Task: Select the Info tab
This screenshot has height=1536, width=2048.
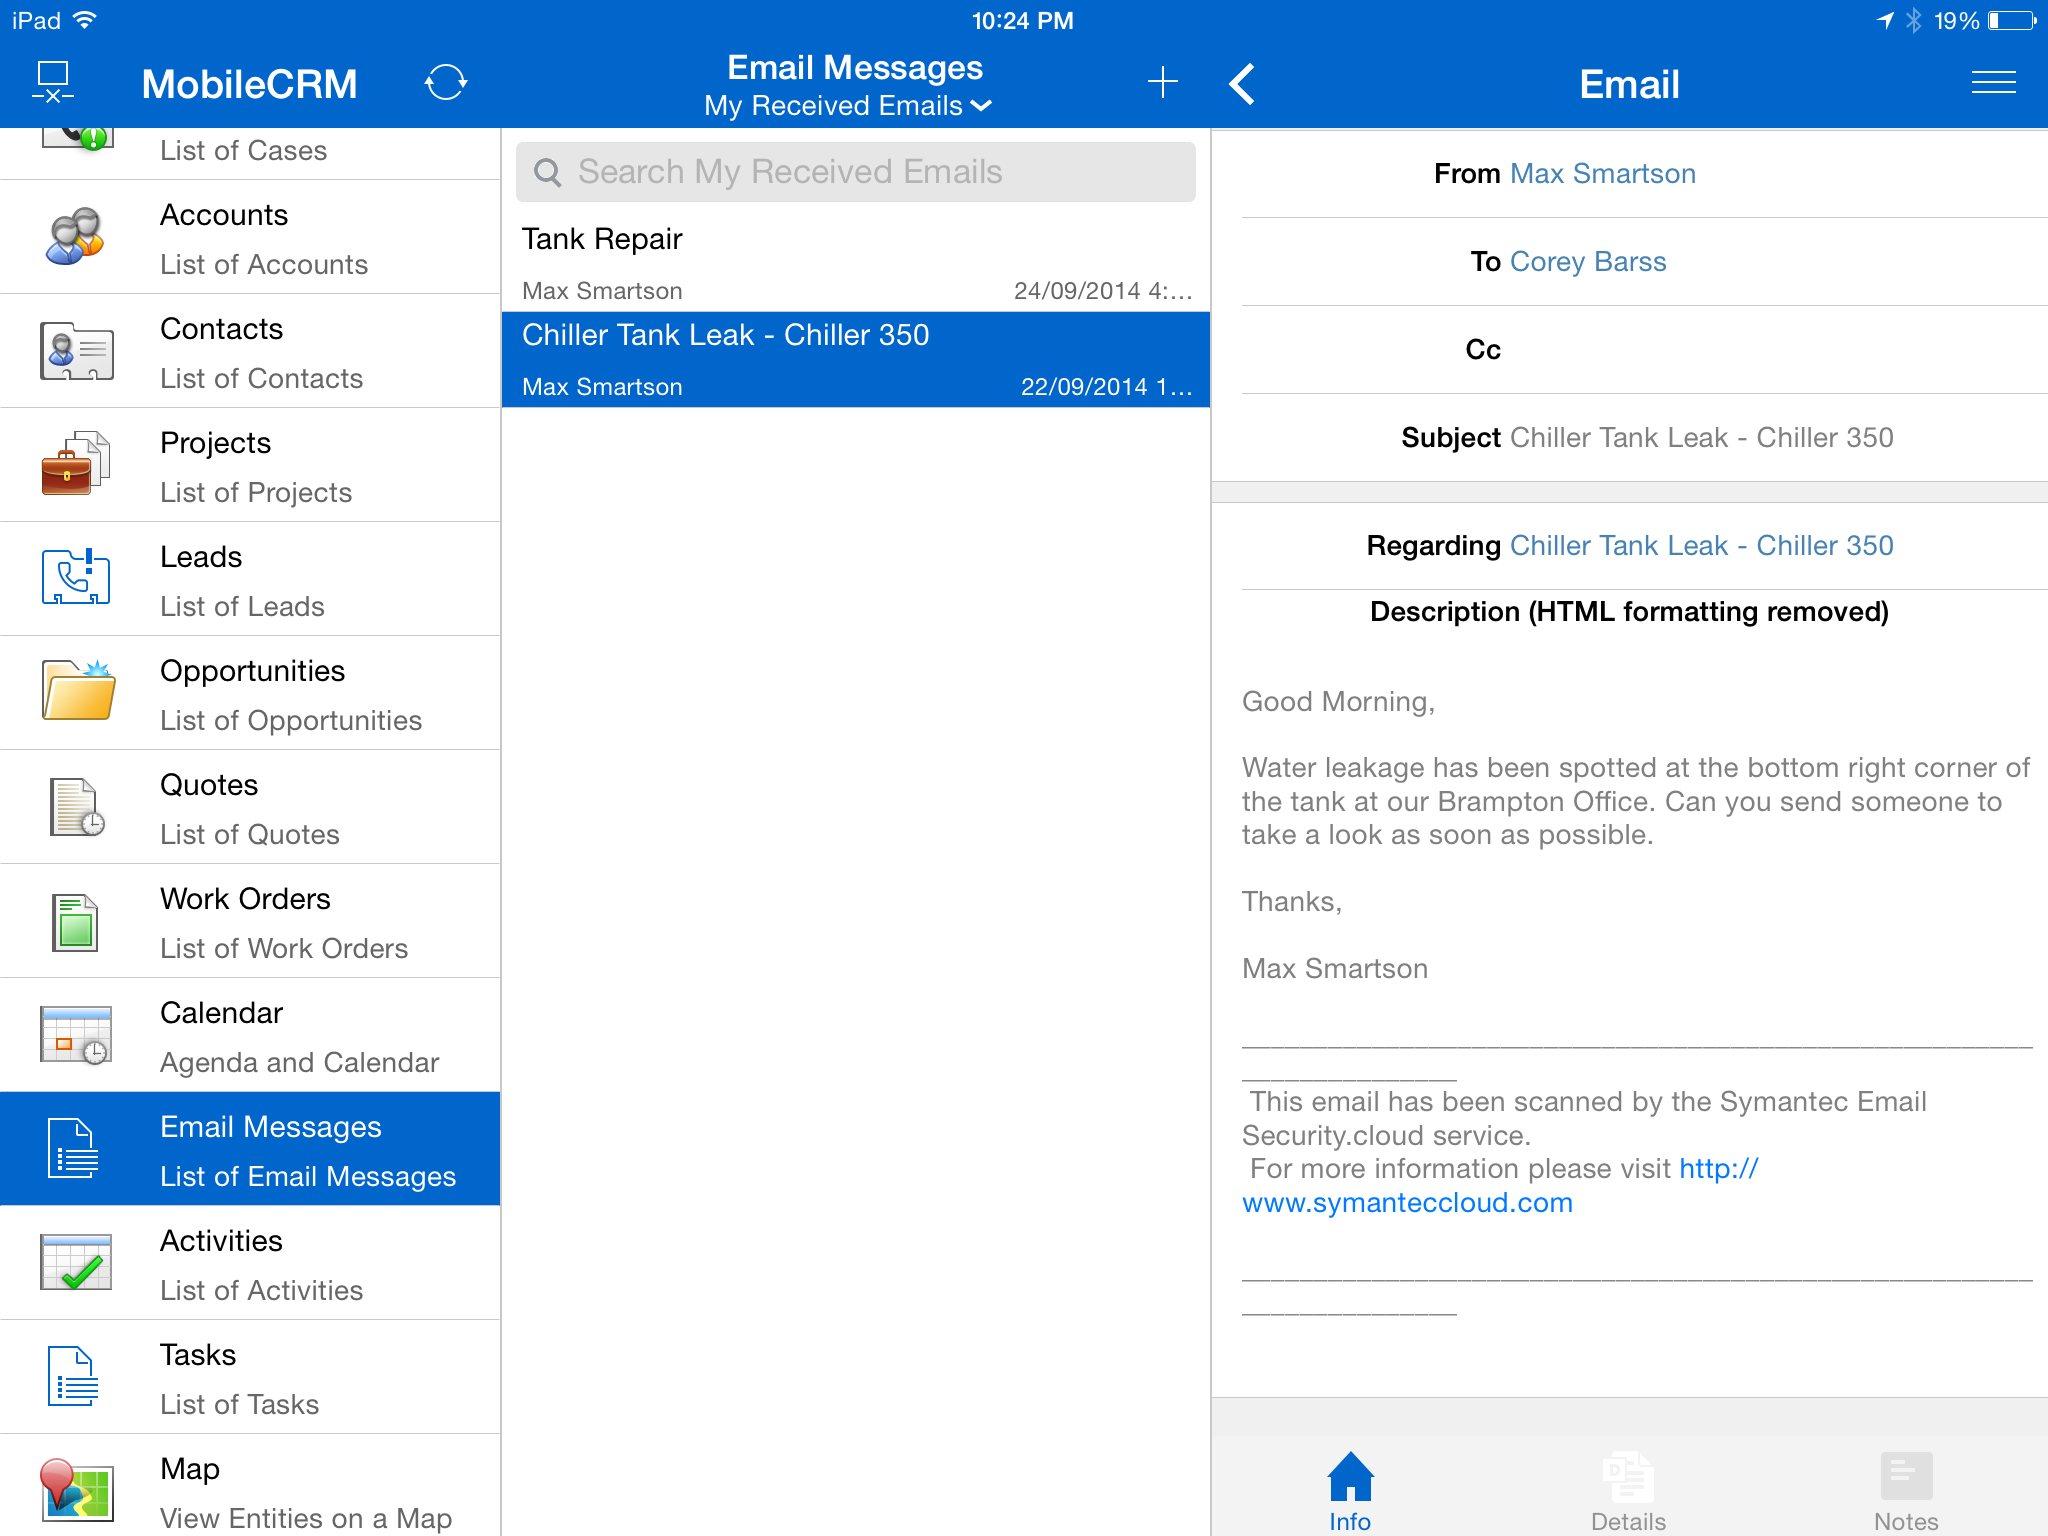Action: click(x=1350, y=1492)
